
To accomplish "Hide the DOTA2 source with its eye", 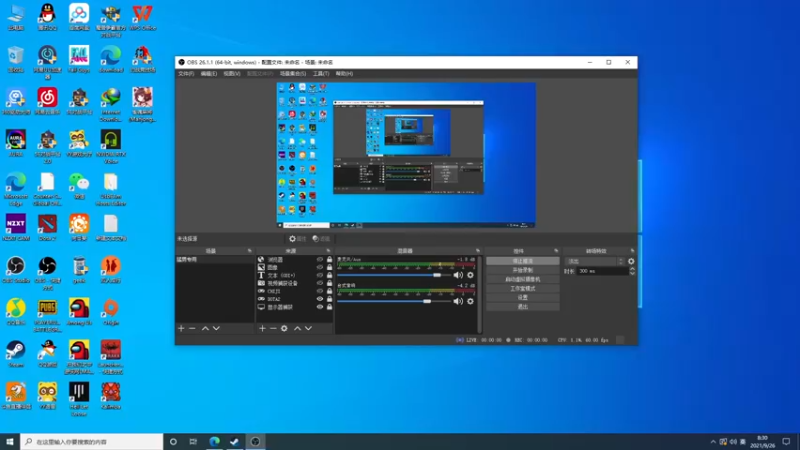I will click(320, 299).
